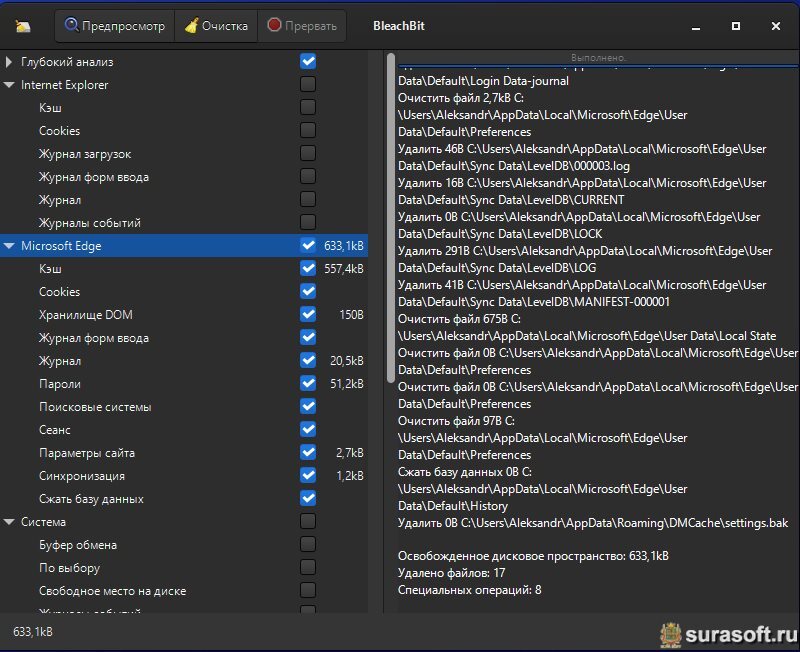800x652 pixels.
Task: Uncheck the Глубокий анализ checkbox
Action: coord(308,62)
